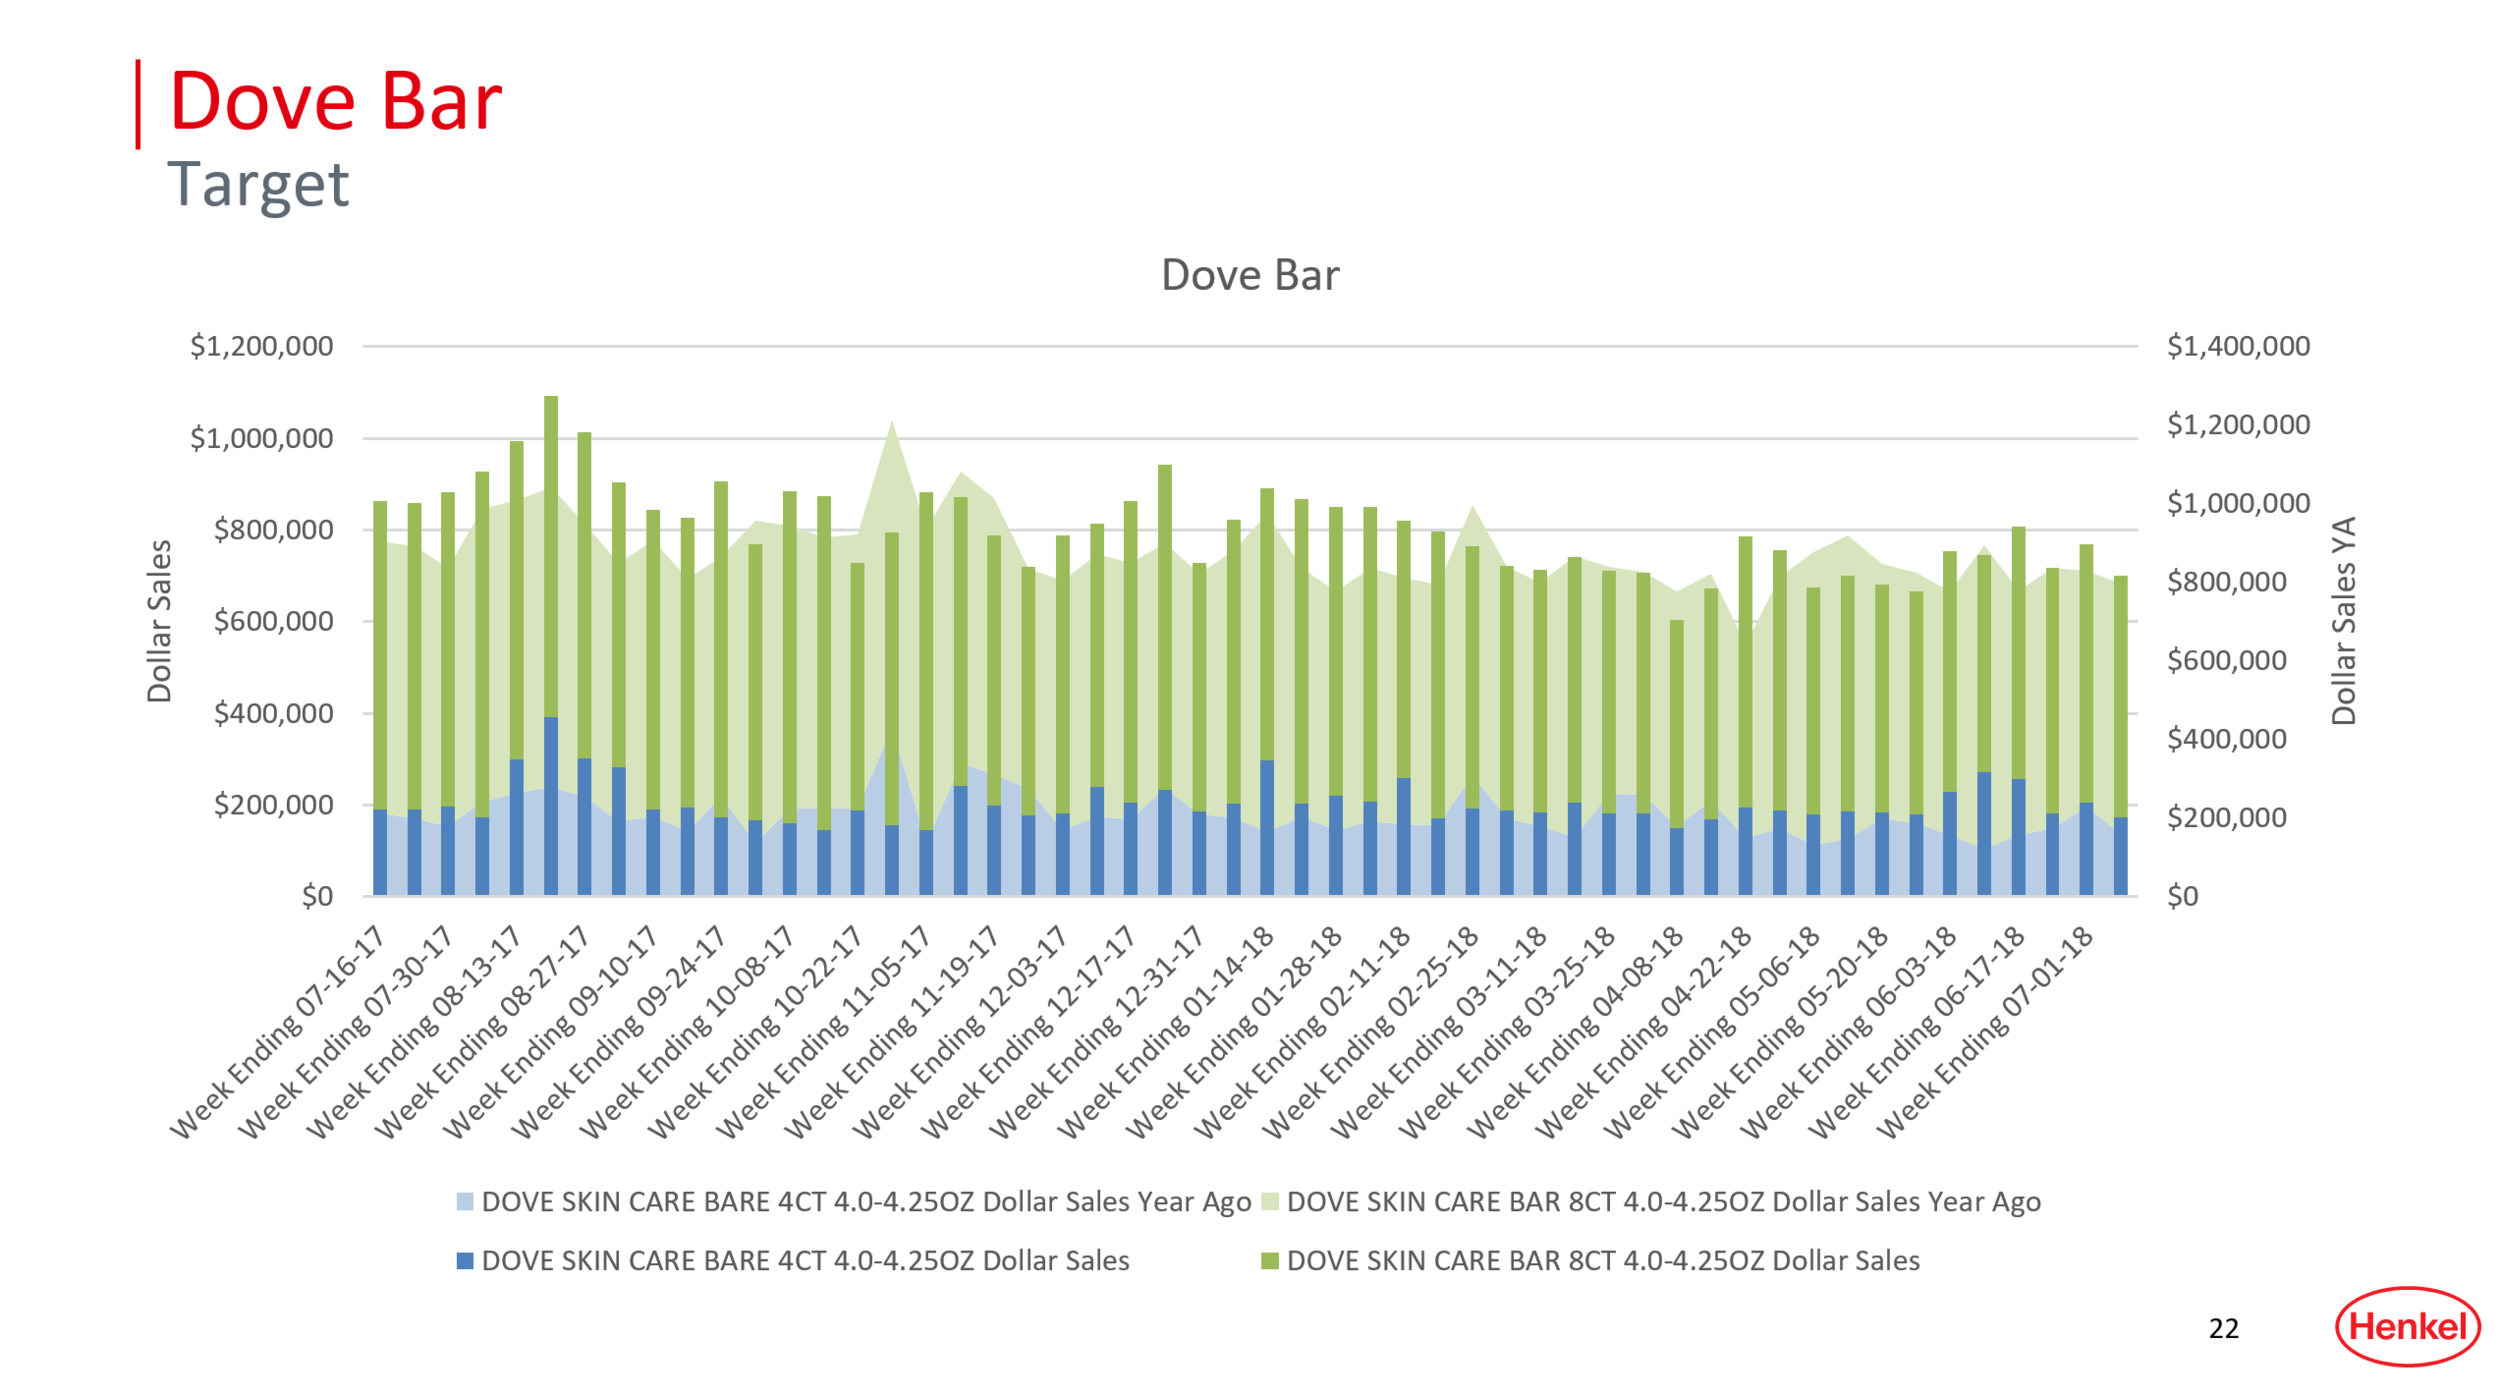Click the '4CT Dollar Sales' legend entry text

click(805, 1261)
